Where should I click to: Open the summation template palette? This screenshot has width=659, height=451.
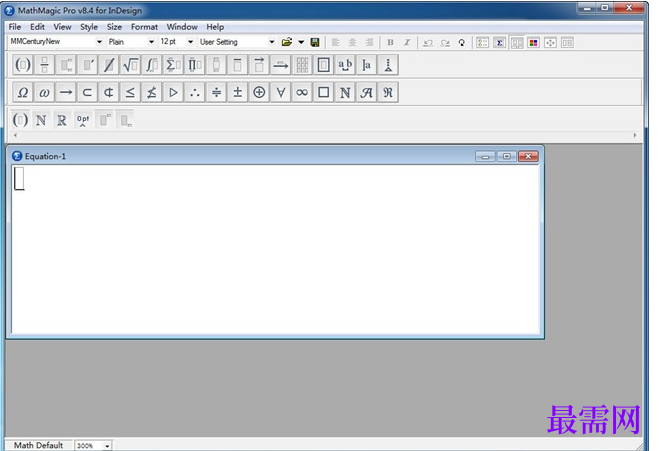173,65
